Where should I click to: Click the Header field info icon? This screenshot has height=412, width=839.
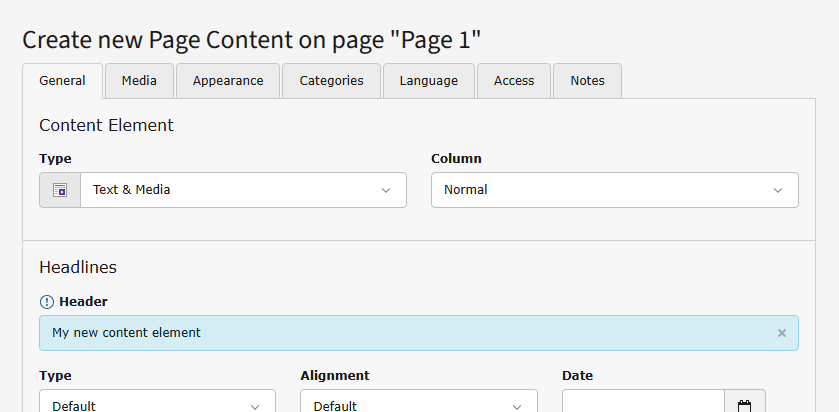(47, 302)
